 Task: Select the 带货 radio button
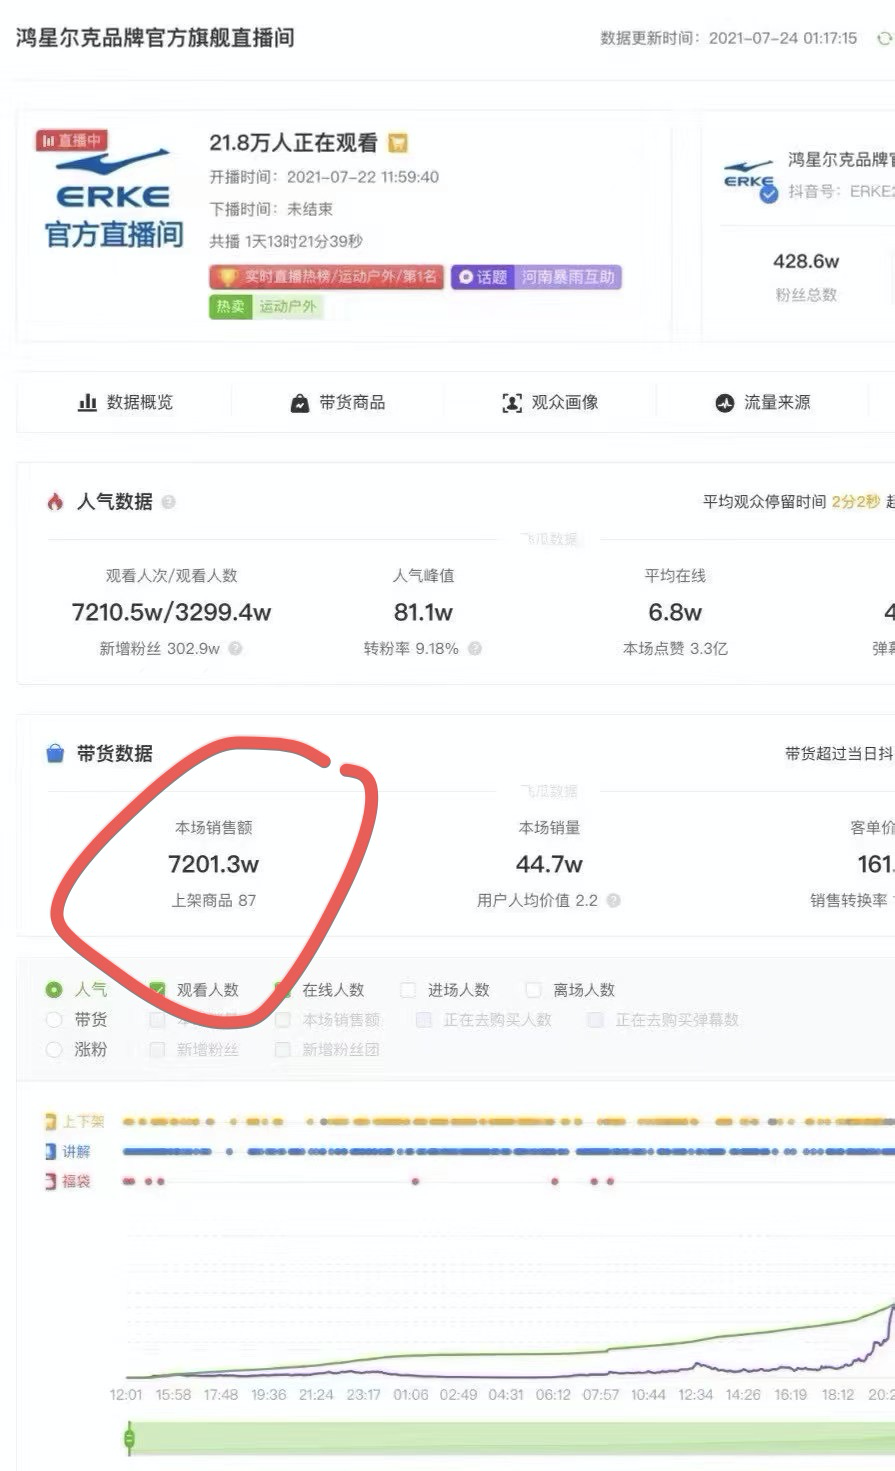pos(54,1020)
